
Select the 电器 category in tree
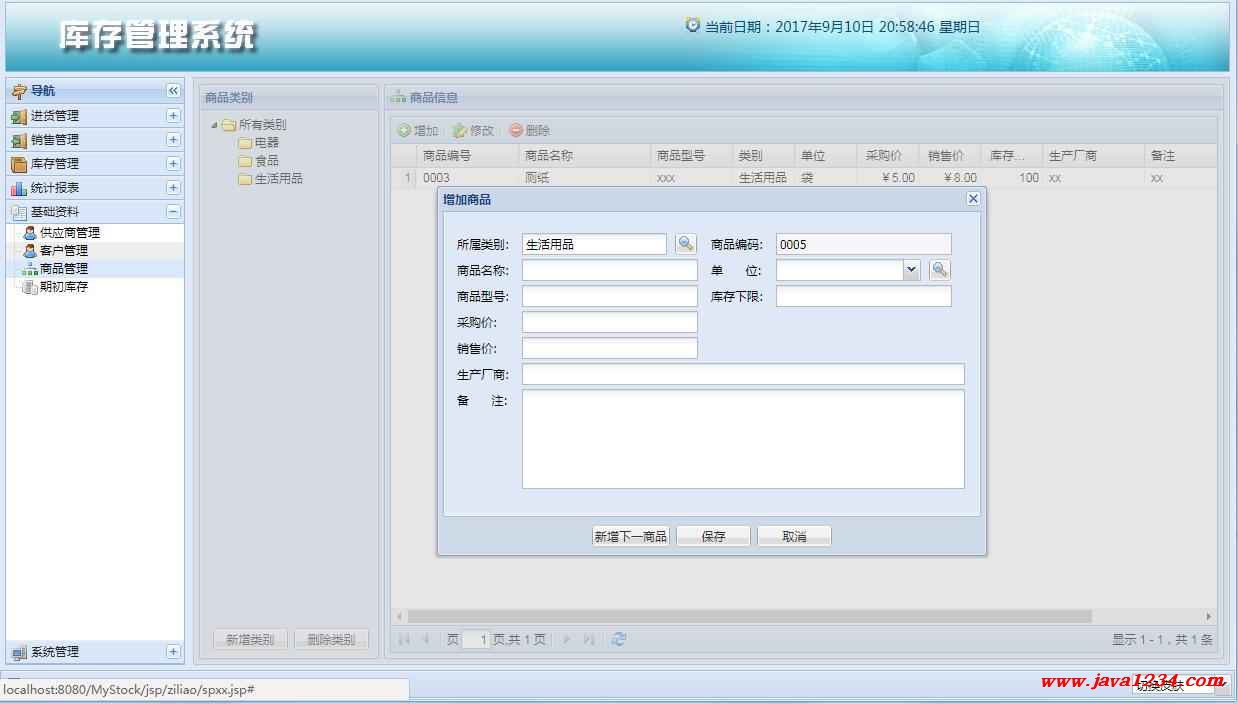(266, 143)
